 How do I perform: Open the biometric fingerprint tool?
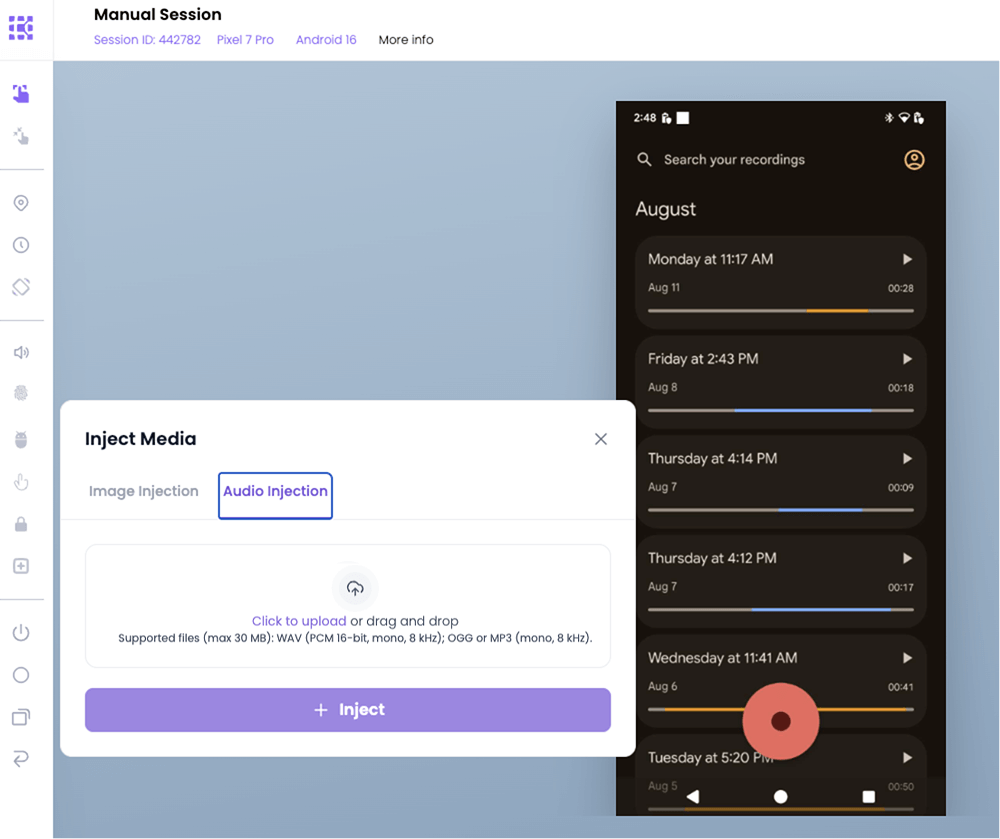click(x=22, y=393)
